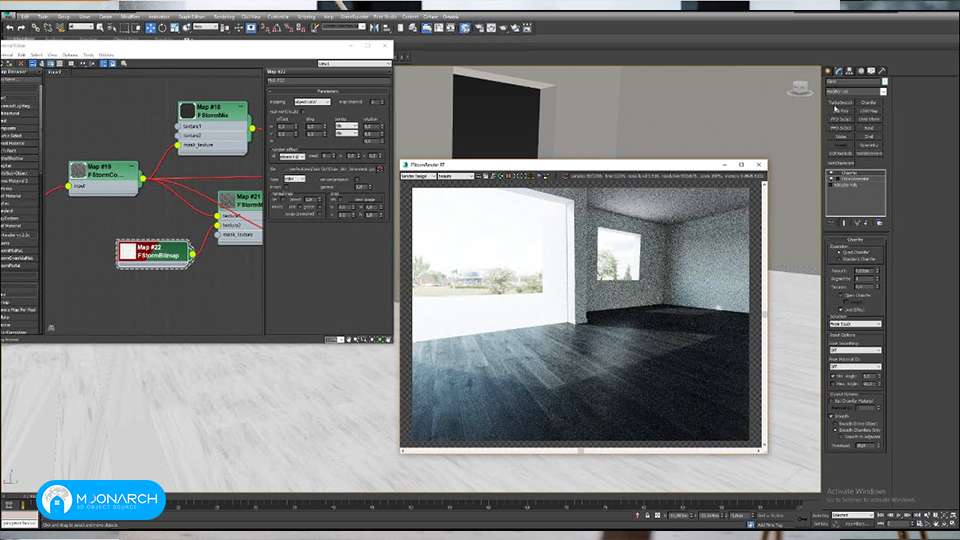960x540 pixels.
Task: Switch to the Display command panel tab
Action: coord(871,70)
